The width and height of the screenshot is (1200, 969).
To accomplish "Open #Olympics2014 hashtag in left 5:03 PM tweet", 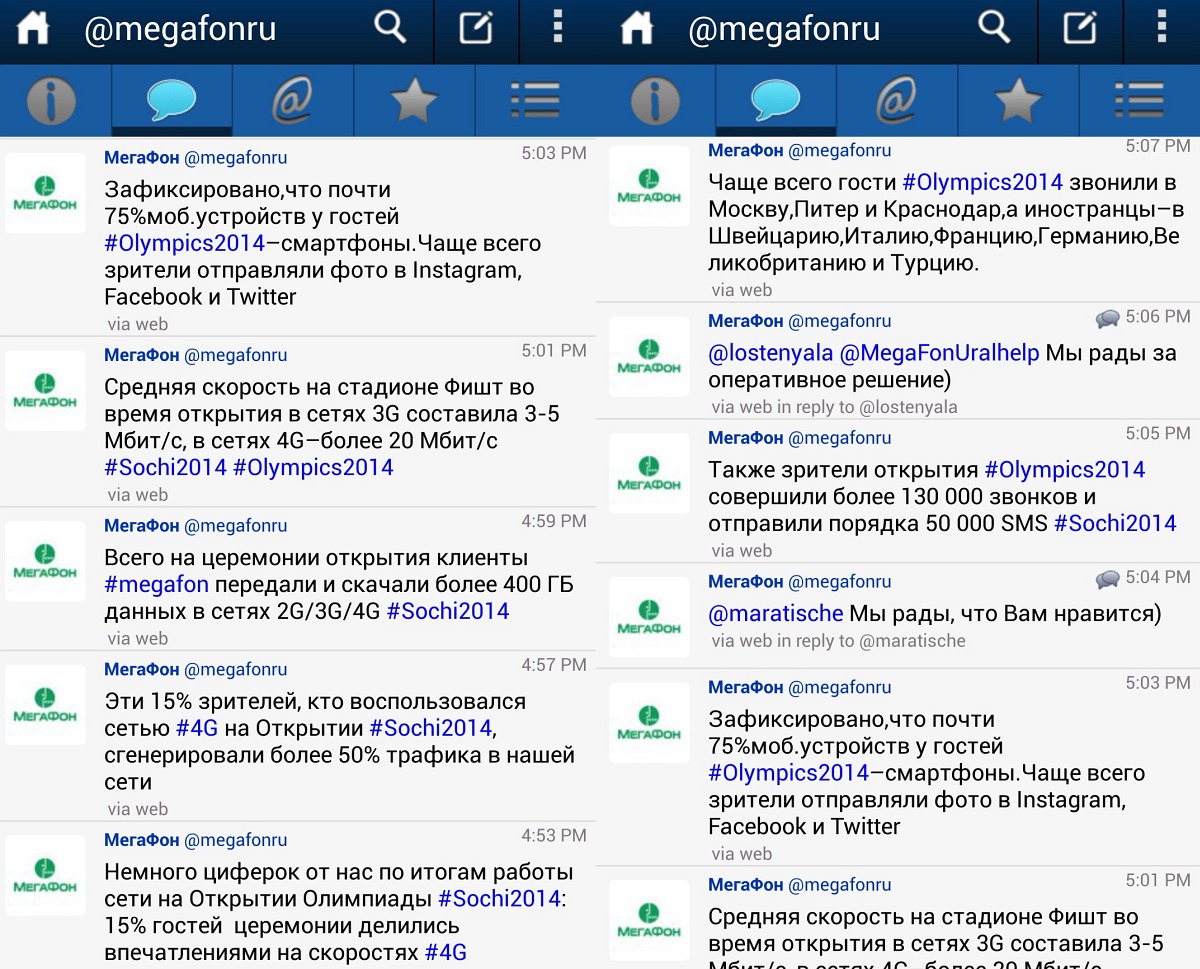I will click(x=185, y=243).
